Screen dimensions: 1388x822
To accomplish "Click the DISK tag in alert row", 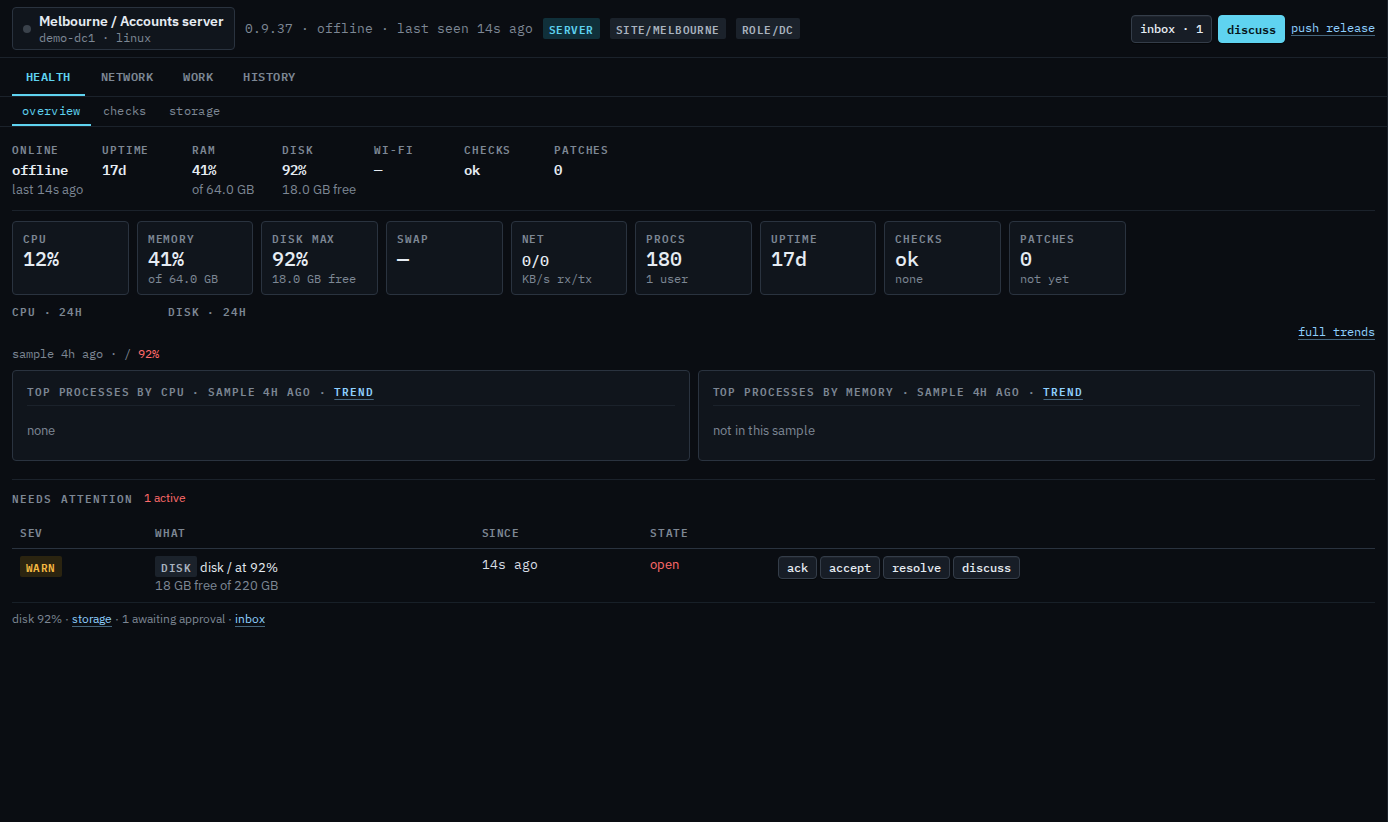I will pyautogui.click(x=175, y=567).
